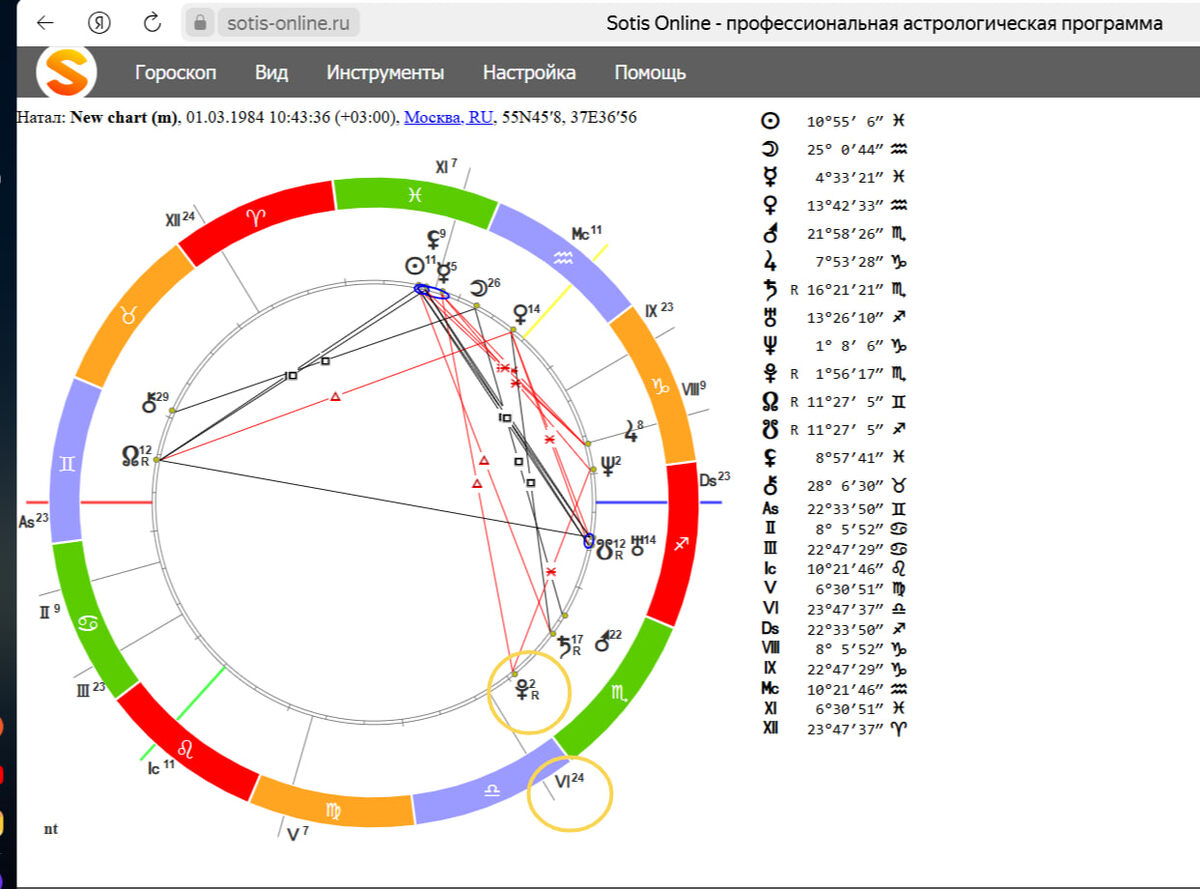Click the Jupiter glyph in chart

click(629, 431)
